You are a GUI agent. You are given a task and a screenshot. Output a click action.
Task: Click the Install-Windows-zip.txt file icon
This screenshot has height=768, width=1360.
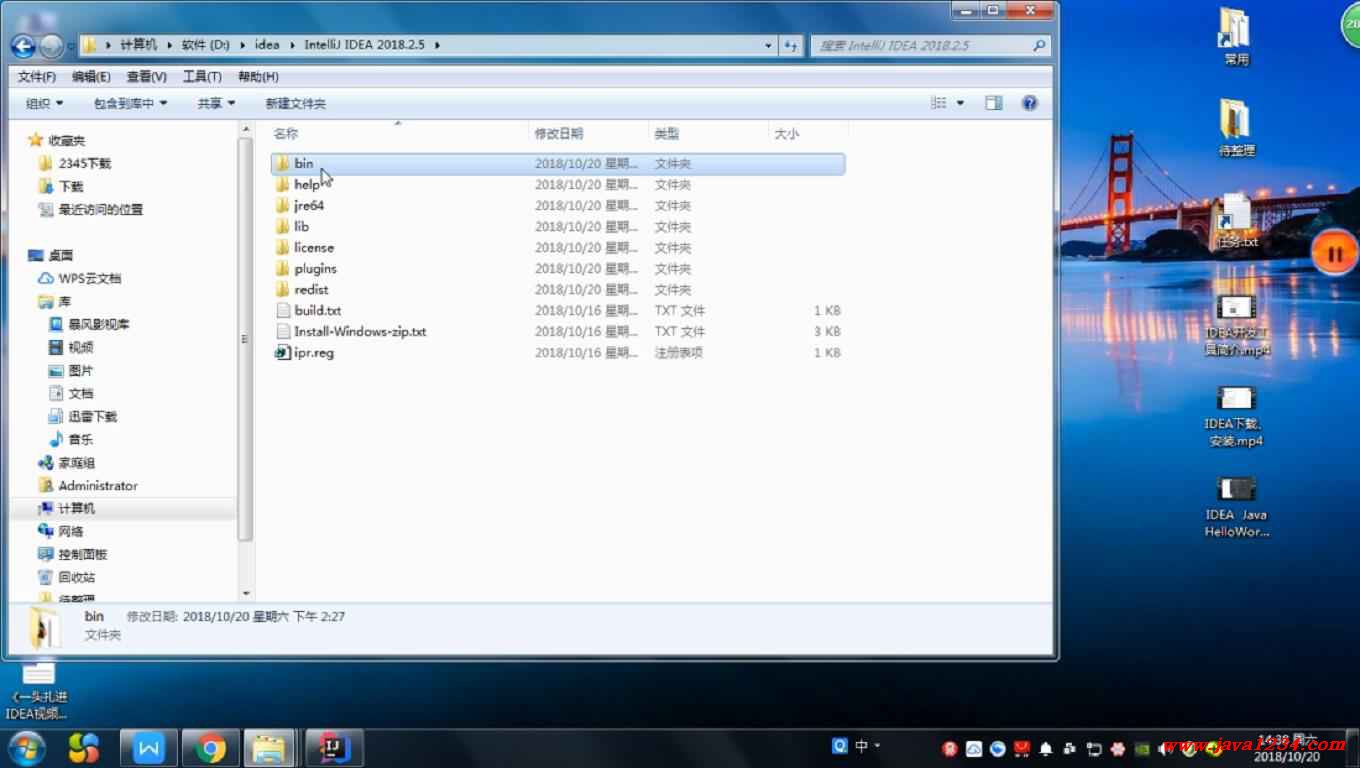283,331
